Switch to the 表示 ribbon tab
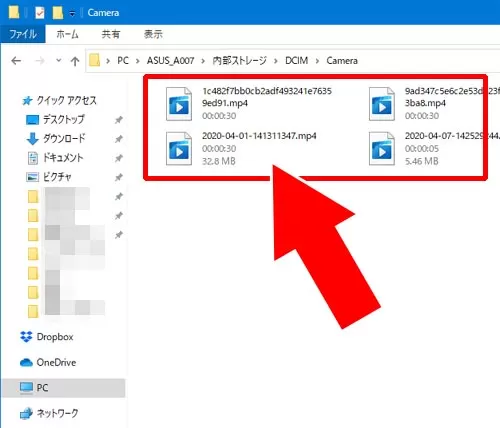 point(153,34)
